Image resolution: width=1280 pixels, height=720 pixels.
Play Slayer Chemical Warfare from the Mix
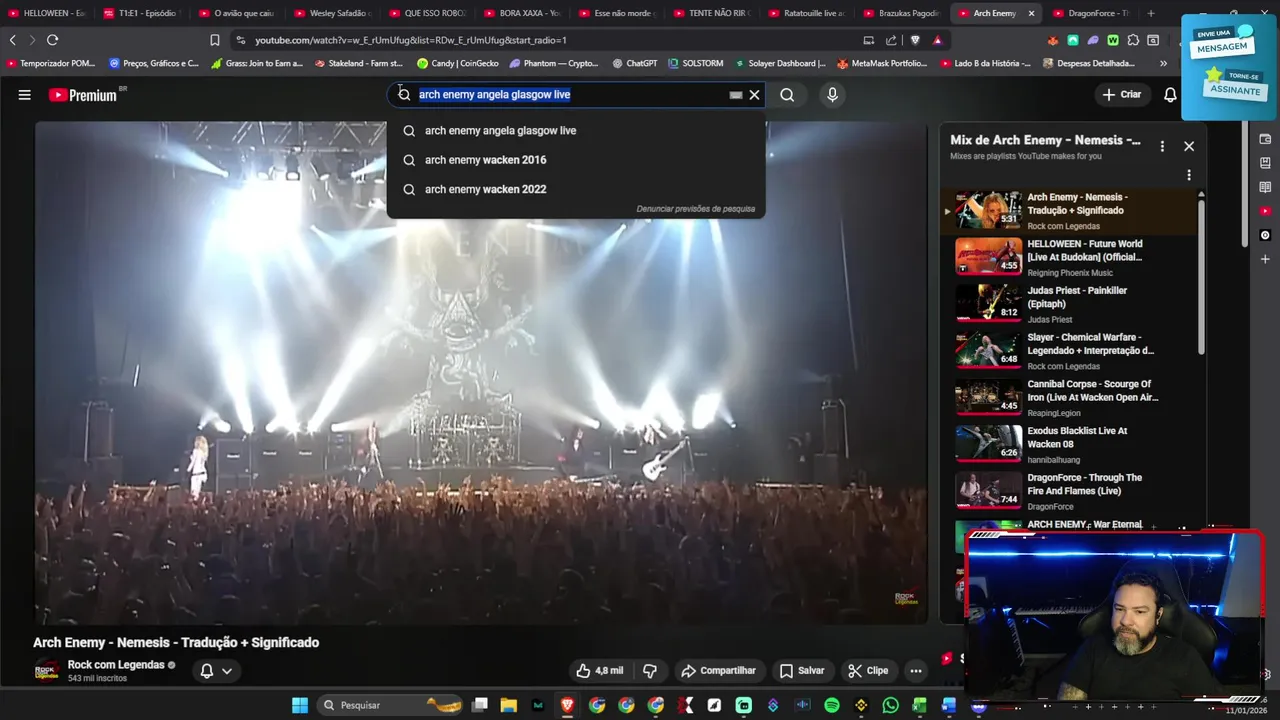click(1070, 351)
